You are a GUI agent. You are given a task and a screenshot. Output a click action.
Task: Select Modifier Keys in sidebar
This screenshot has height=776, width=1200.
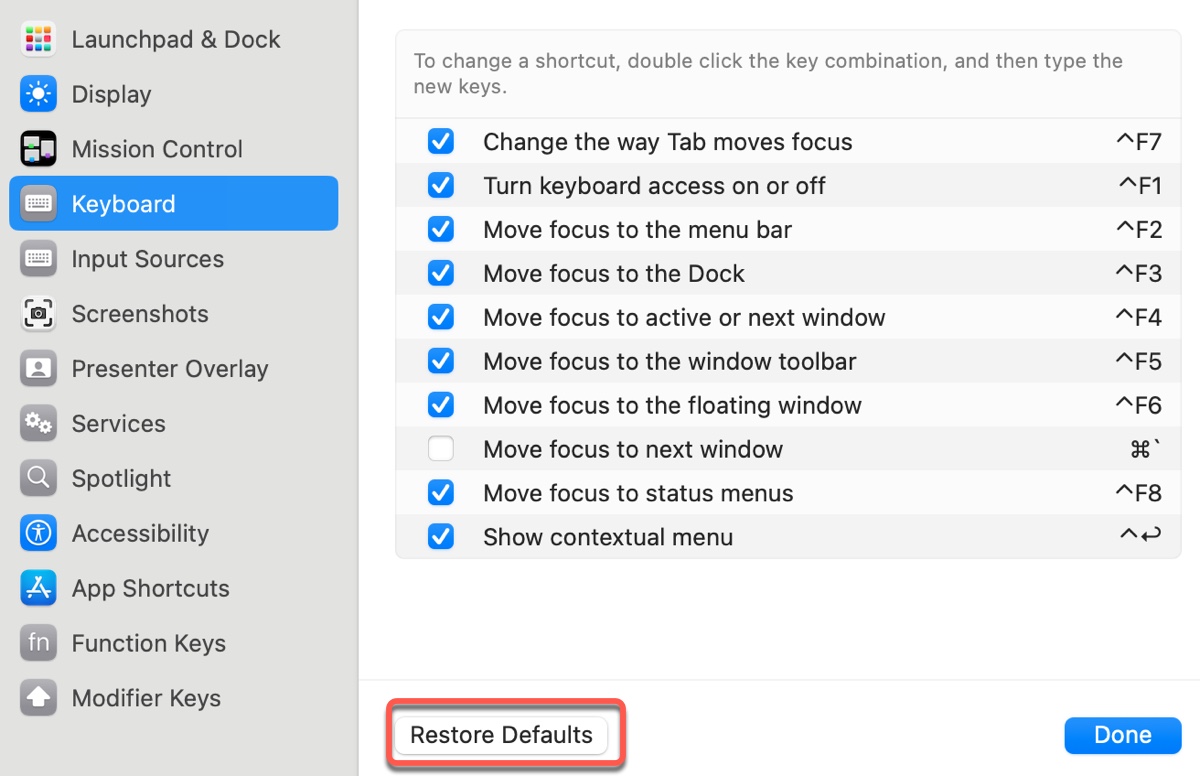click(x=146, y=699)
